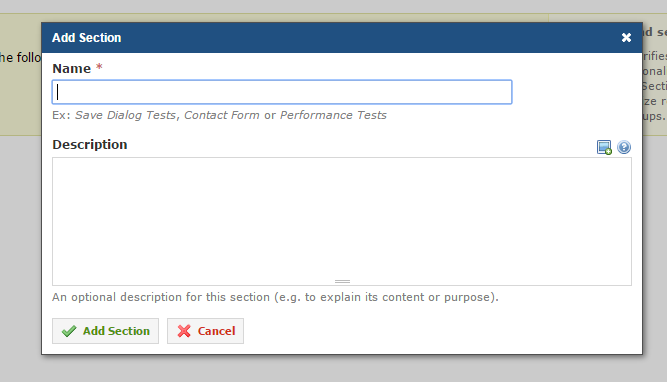667x382 pixels.
Task: Click the dimmed page background below dialog
Action: (334, 369)
